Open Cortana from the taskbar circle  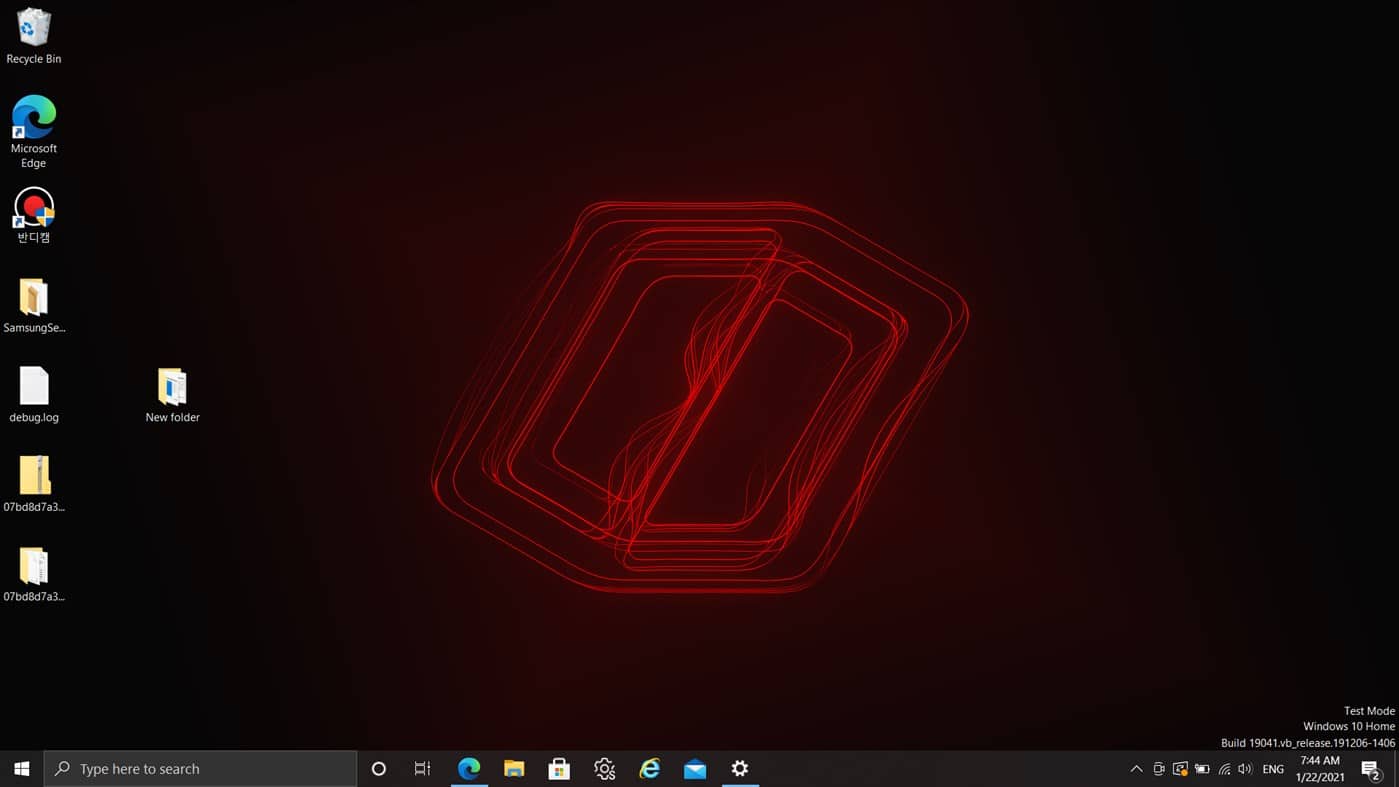click(379, 768)
